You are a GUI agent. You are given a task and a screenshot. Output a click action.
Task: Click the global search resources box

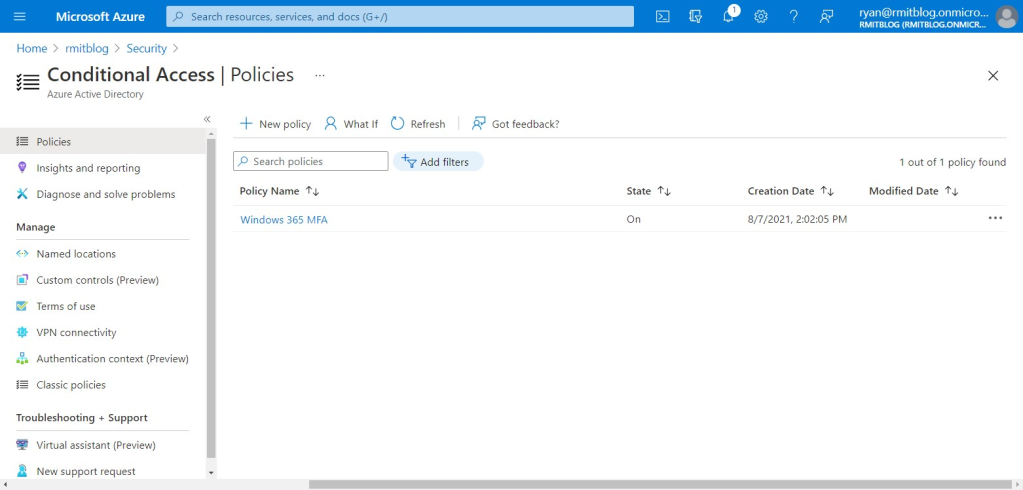(400, 16)
